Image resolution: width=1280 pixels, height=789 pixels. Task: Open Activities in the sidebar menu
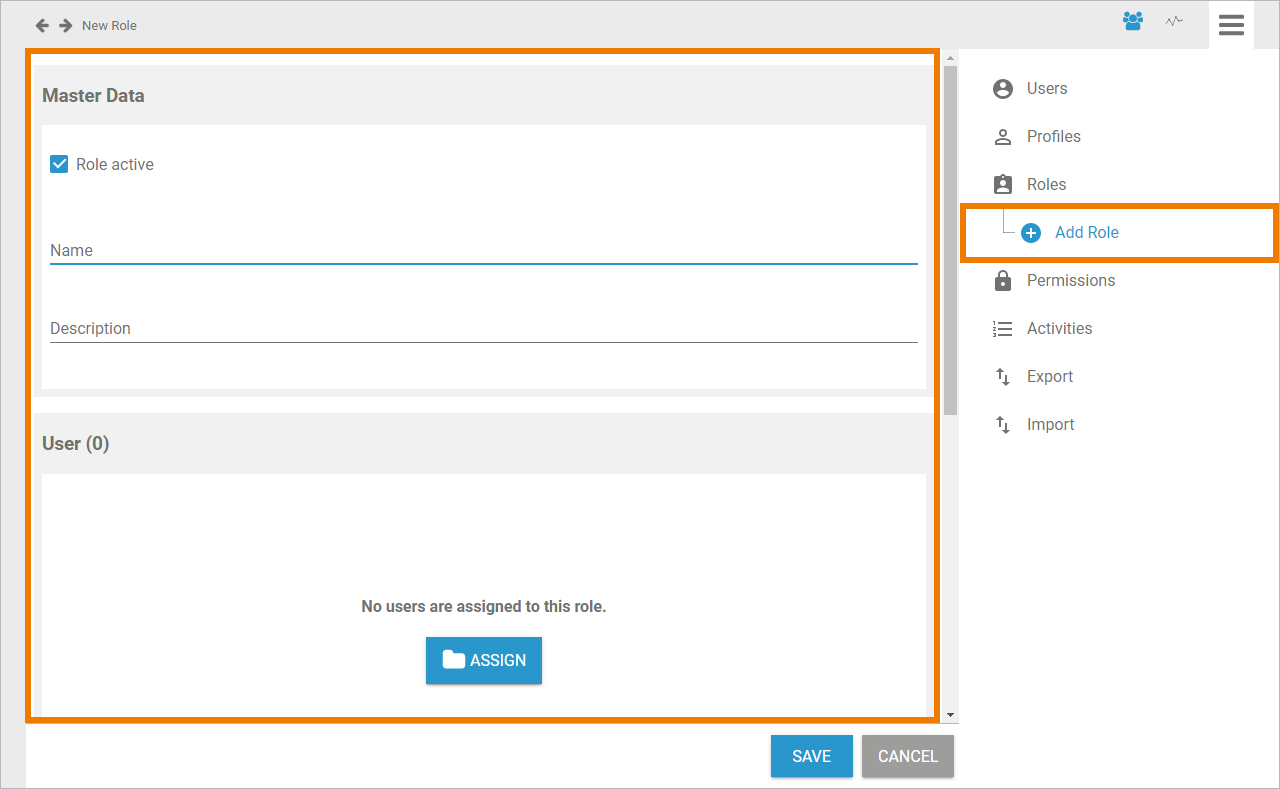tap(1059, 329)
